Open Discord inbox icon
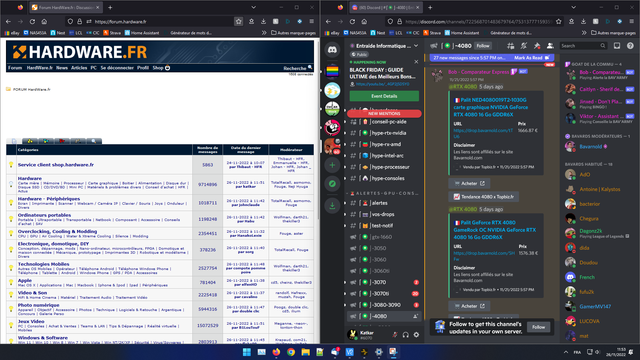Screen dimensions: 640x360 click(x=617, y=46)
